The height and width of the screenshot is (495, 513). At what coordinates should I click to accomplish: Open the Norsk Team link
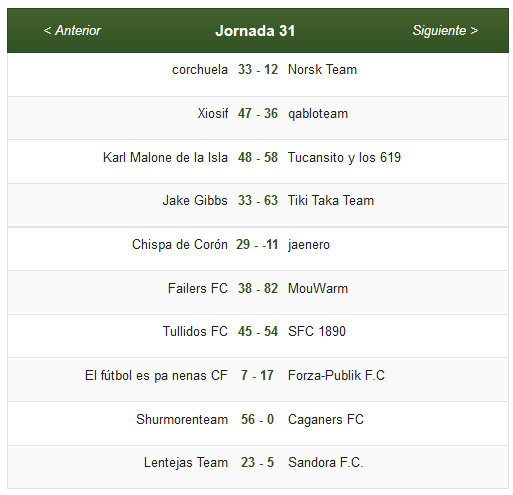pos(322,70)
